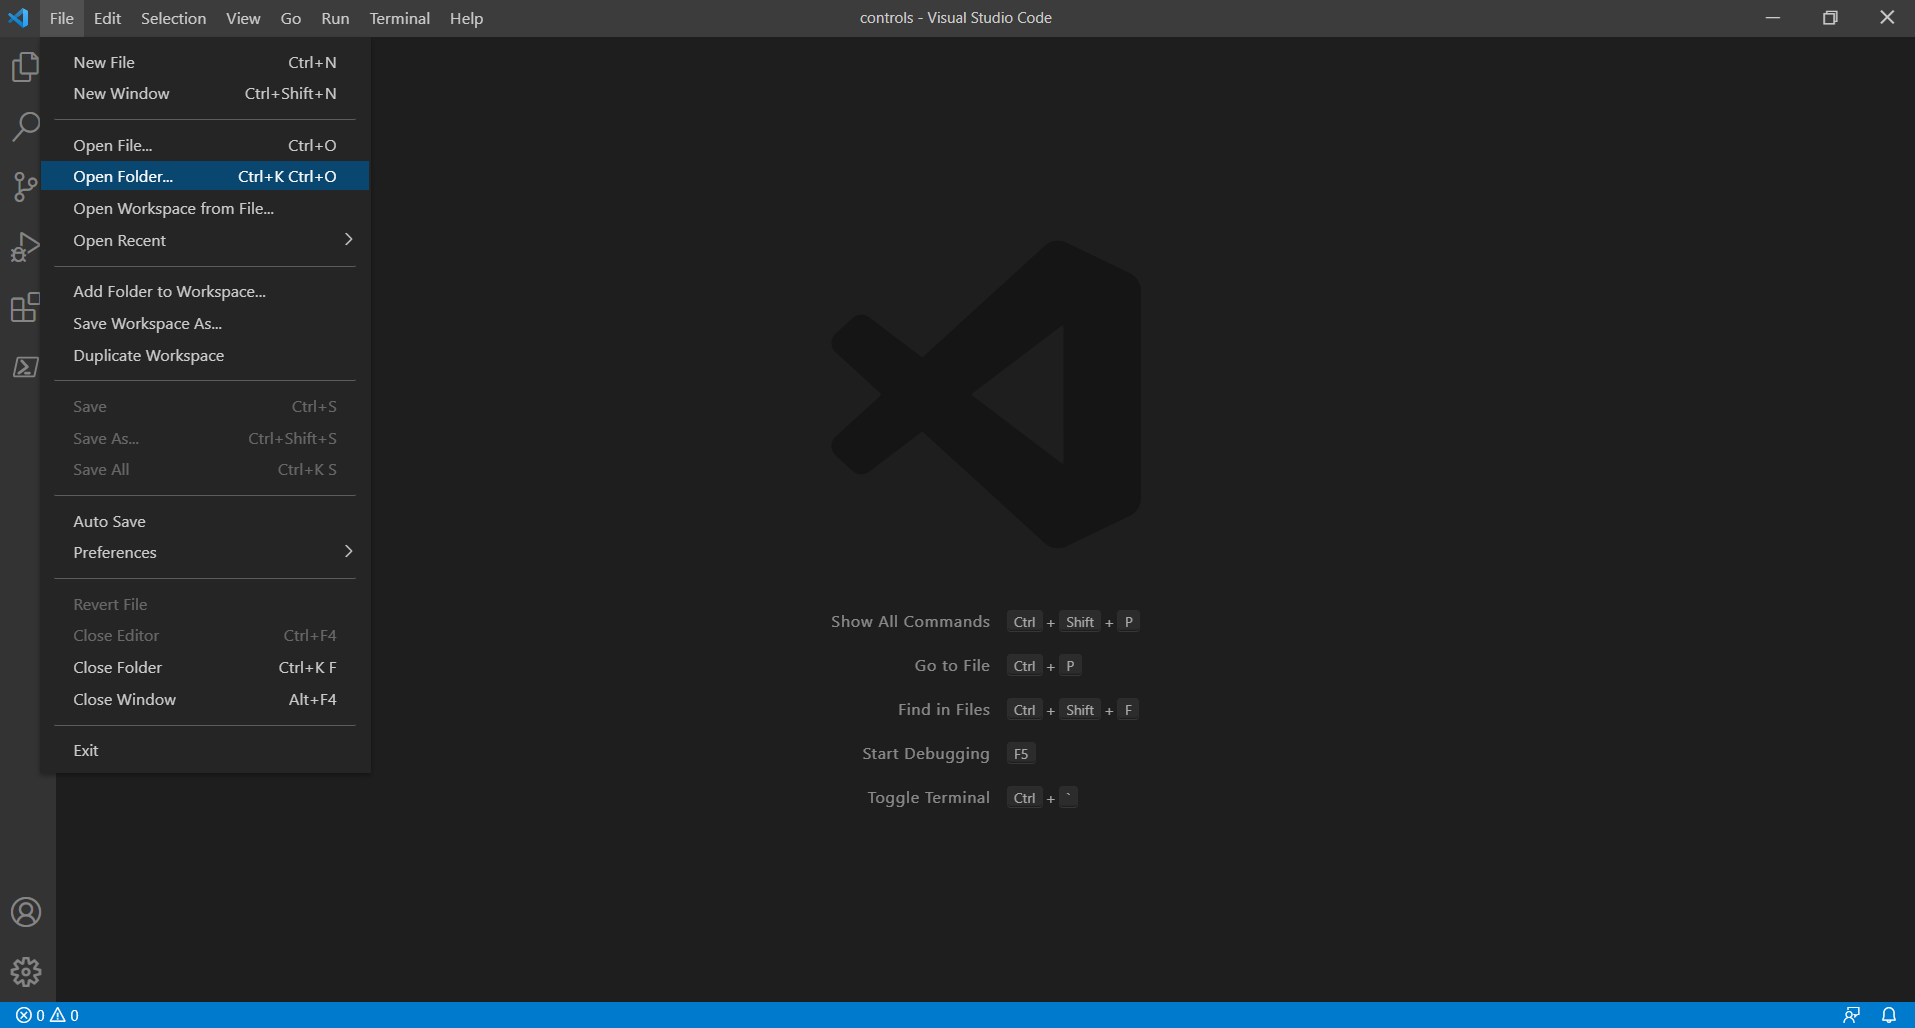This screenshot has width=1915, height=1028.
Task: Click the errors and warnings status indicator
Action: click(x=47, y=1015)
